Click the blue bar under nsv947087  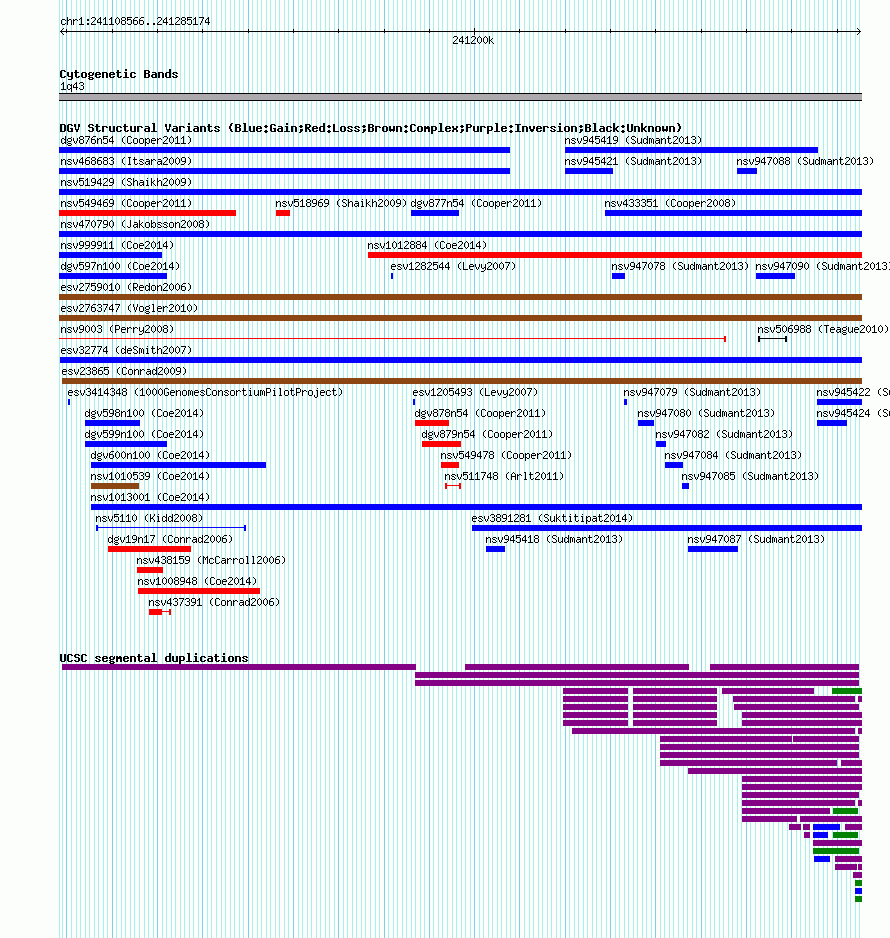click(712, 549)
